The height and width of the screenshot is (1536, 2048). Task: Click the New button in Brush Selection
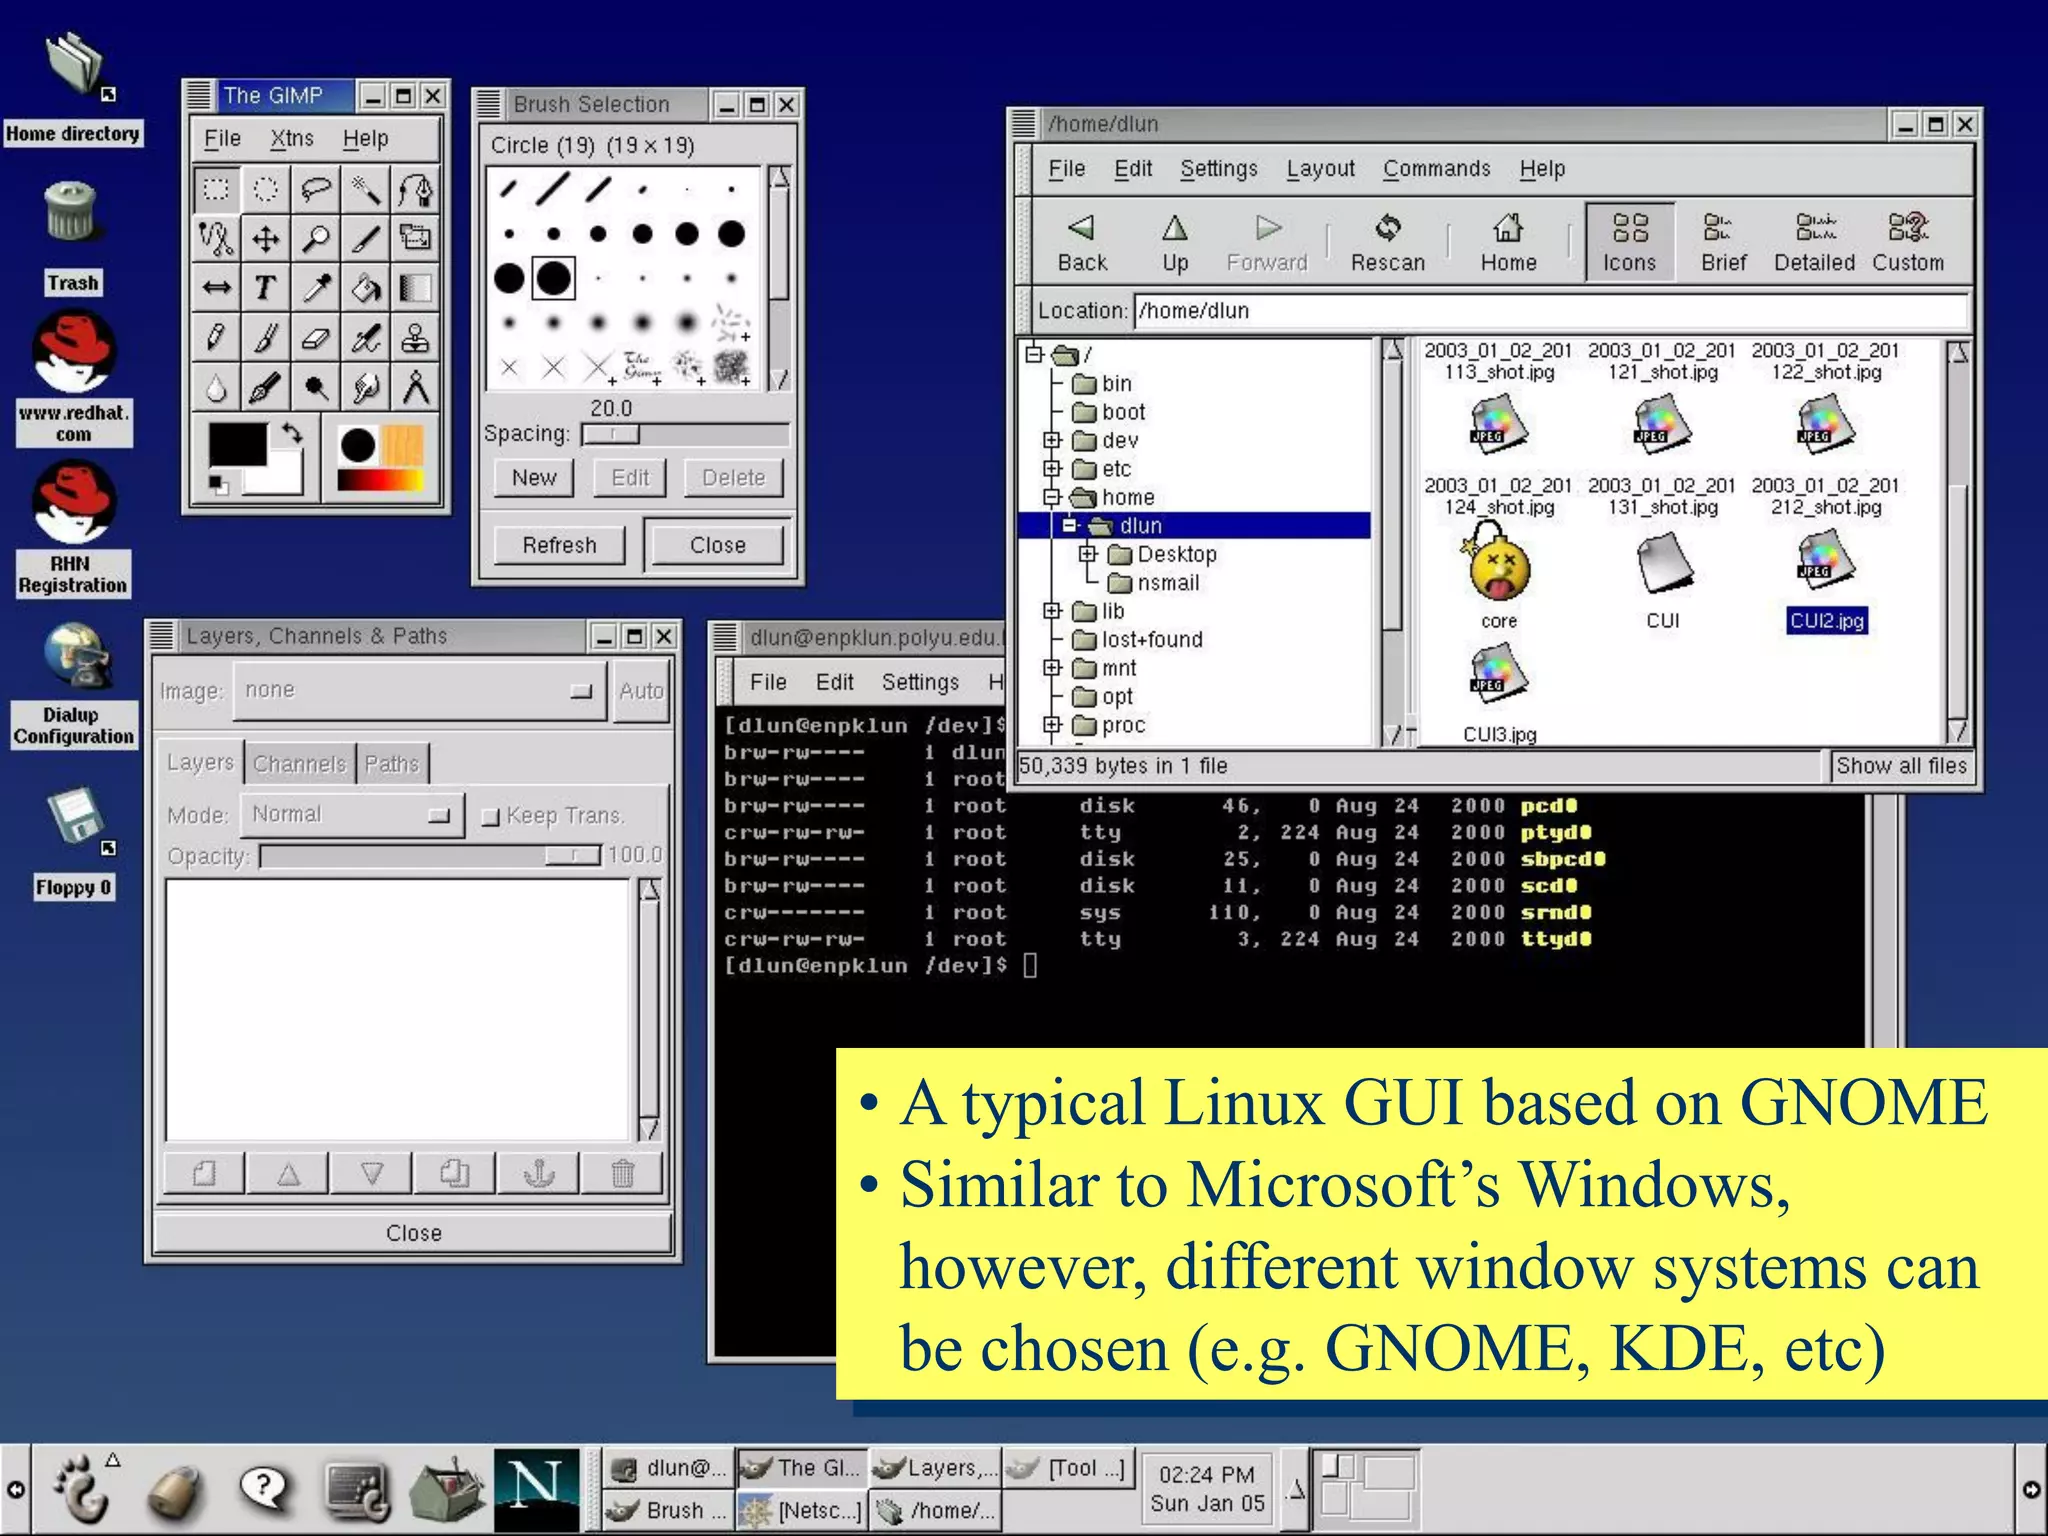coord(534,478)
